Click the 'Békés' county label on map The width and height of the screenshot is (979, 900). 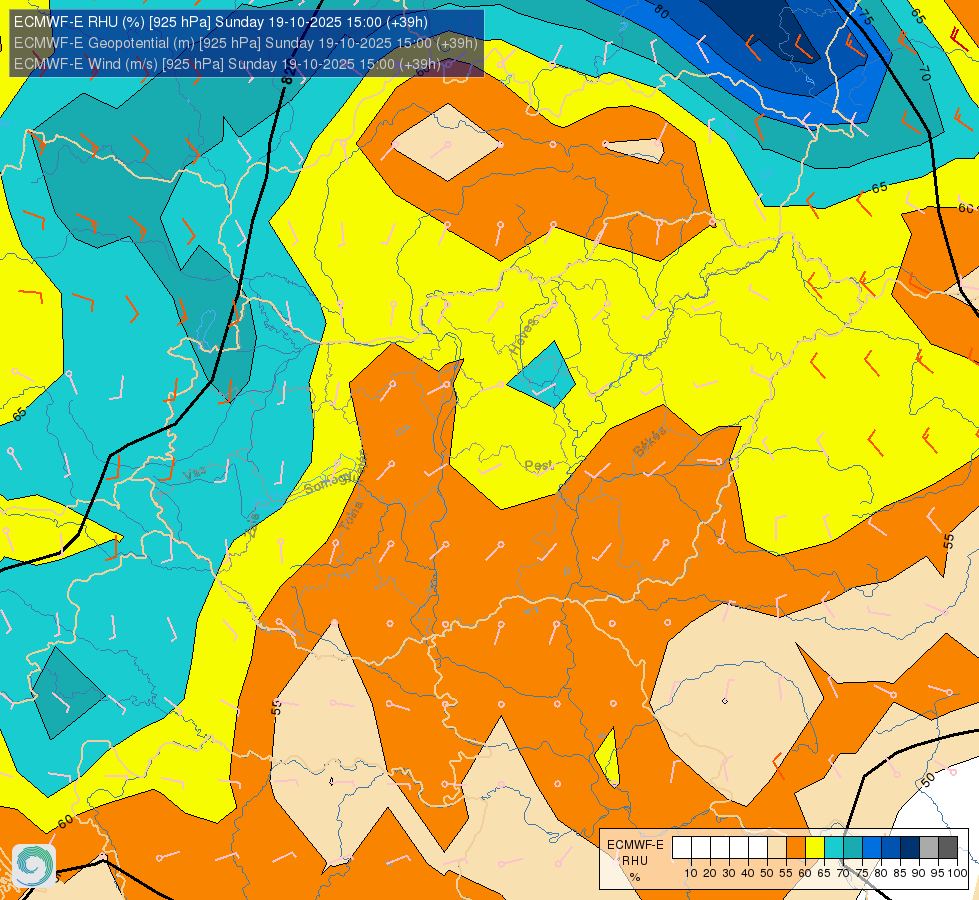650,442
